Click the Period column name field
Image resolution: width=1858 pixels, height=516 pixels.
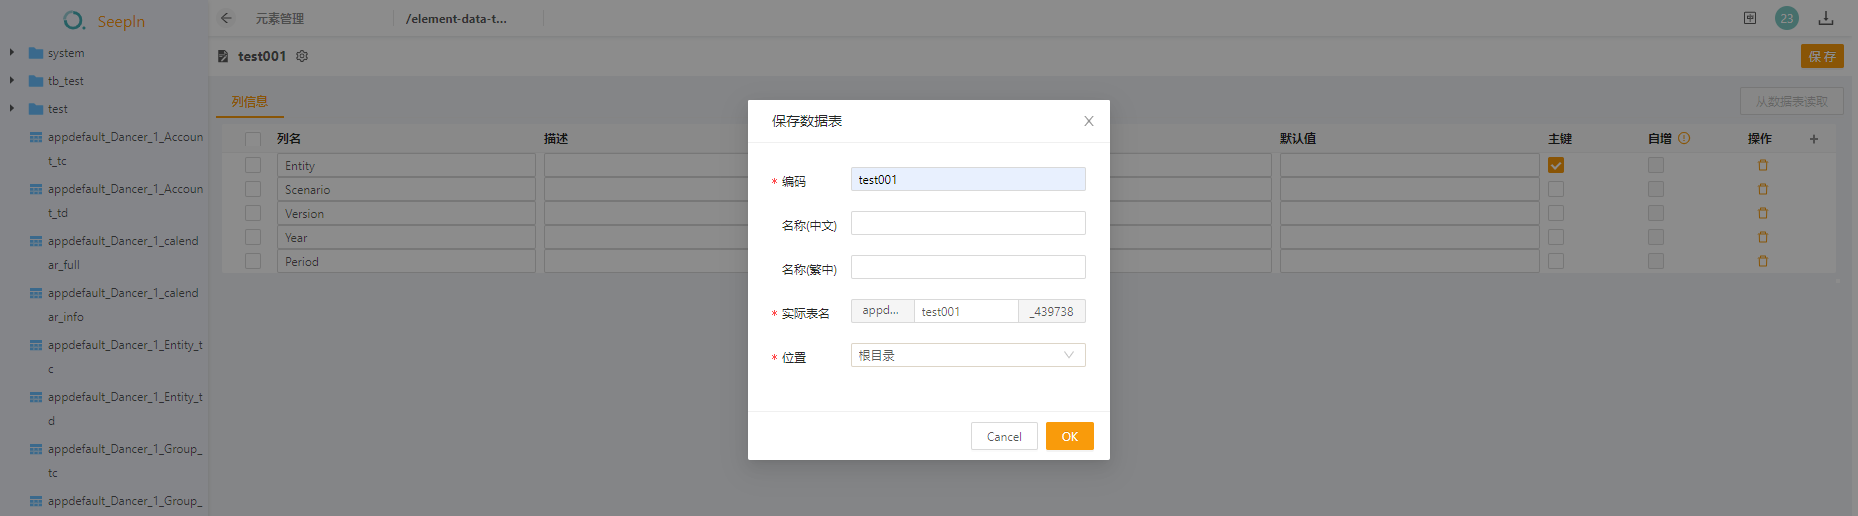(406, 261)
